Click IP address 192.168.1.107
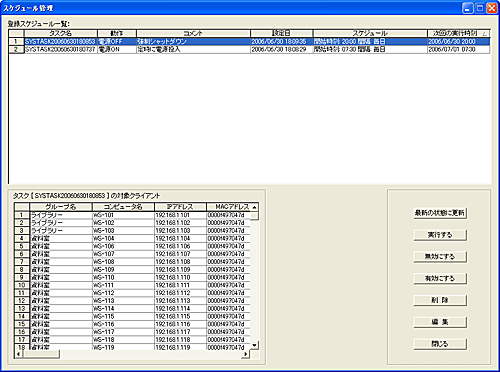Image resolution: width=500 pixels, height=372 pixels. 180,254
